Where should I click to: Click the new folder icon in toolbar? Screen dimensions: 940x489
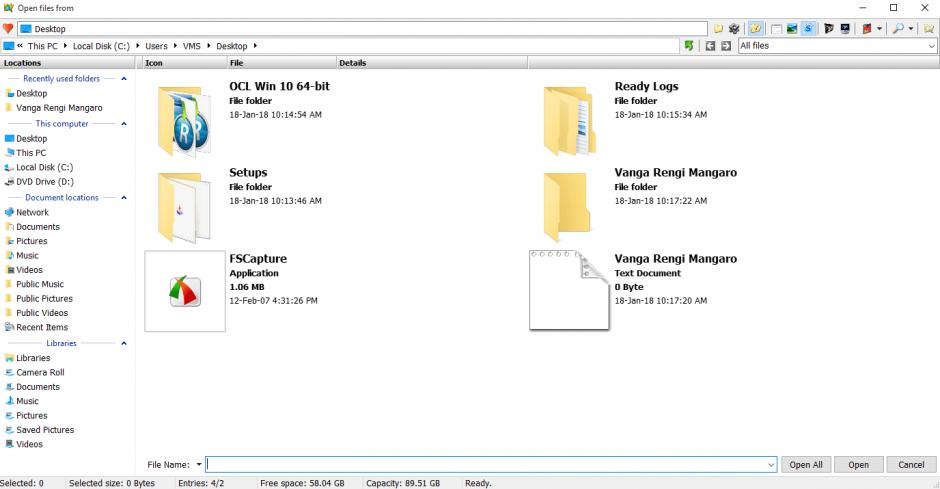718,29
